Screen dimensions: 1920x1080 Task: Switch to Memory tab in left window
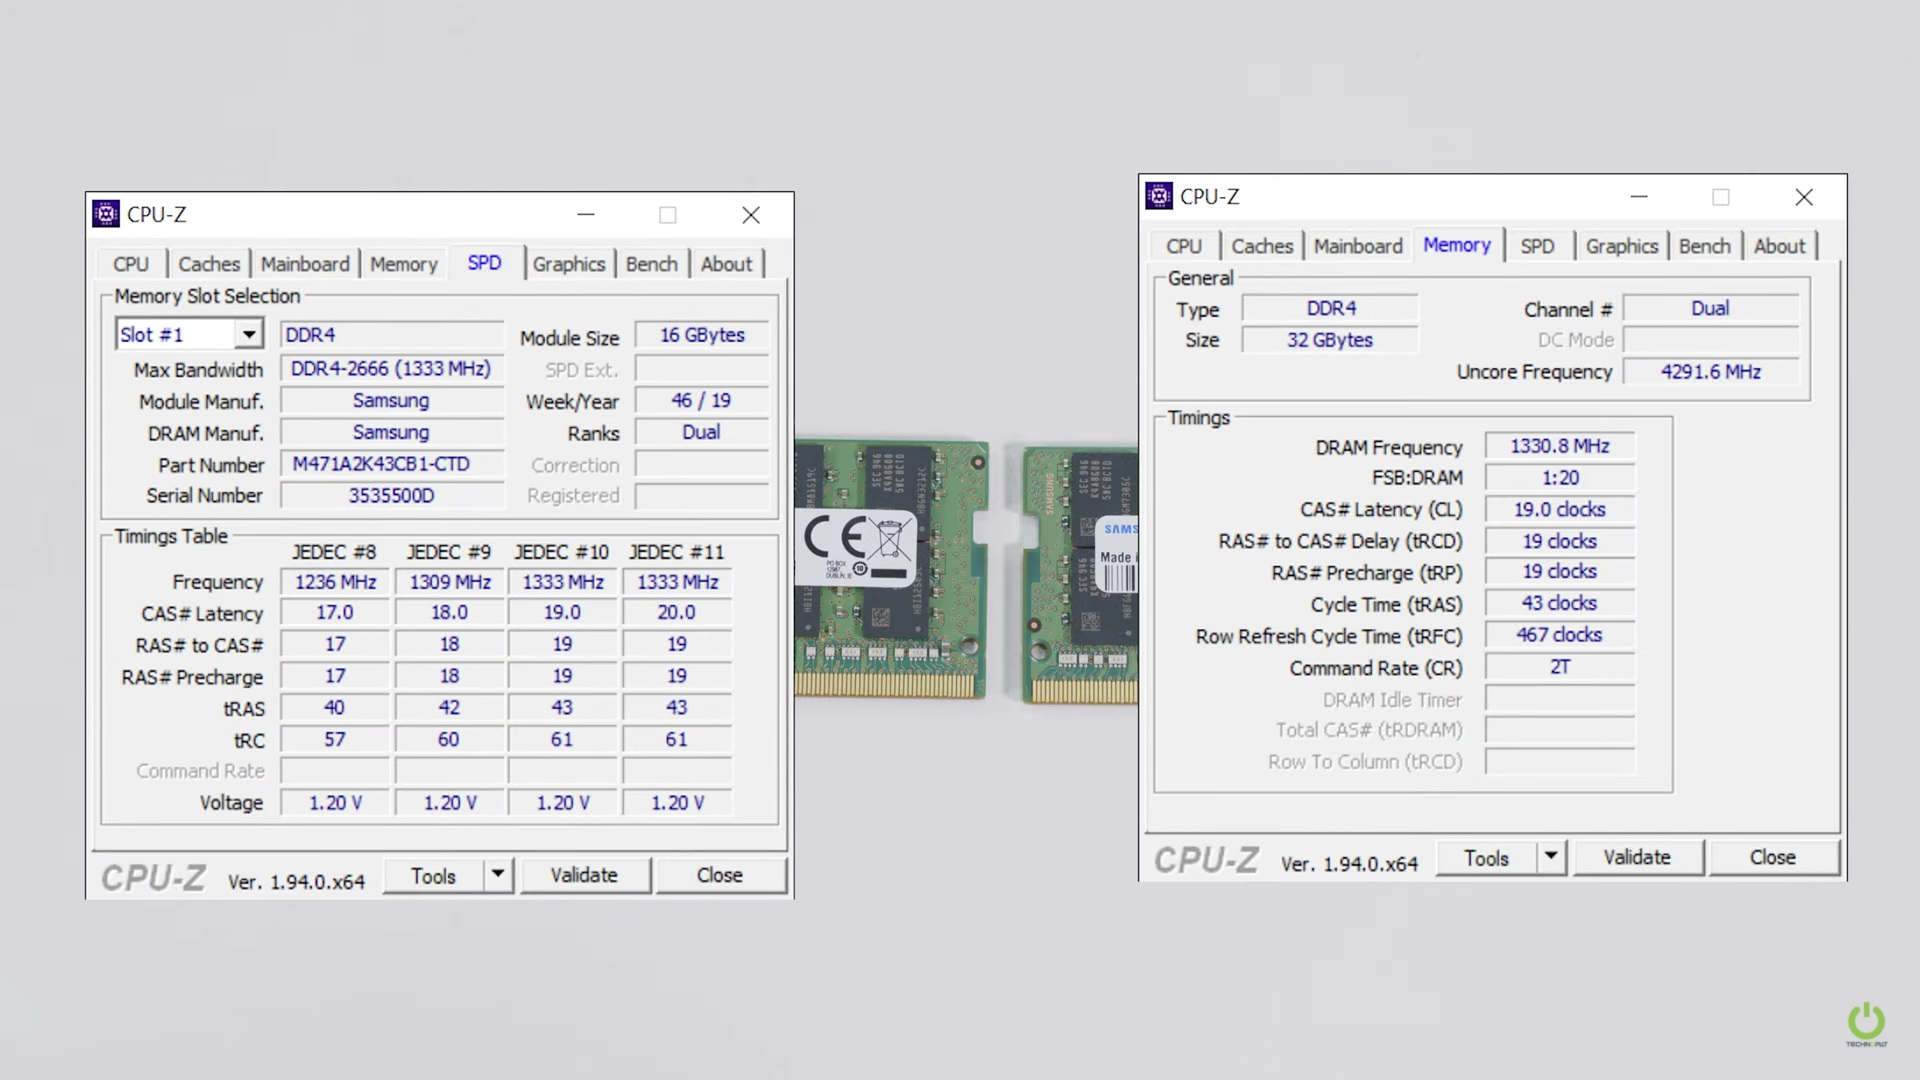404,264
